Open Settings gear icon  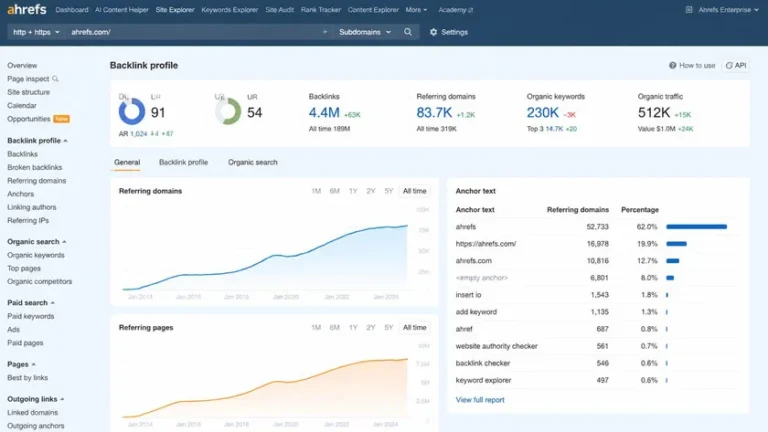point(433,32)
